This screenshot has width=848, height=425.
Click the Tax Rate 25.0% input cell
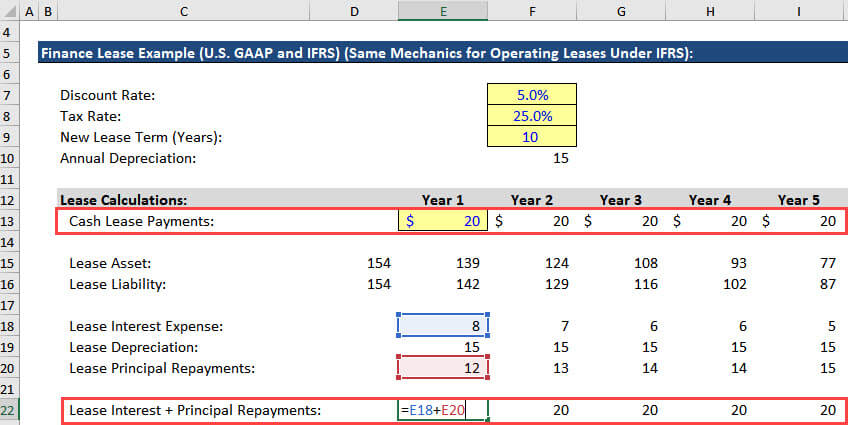coord(532,116)
